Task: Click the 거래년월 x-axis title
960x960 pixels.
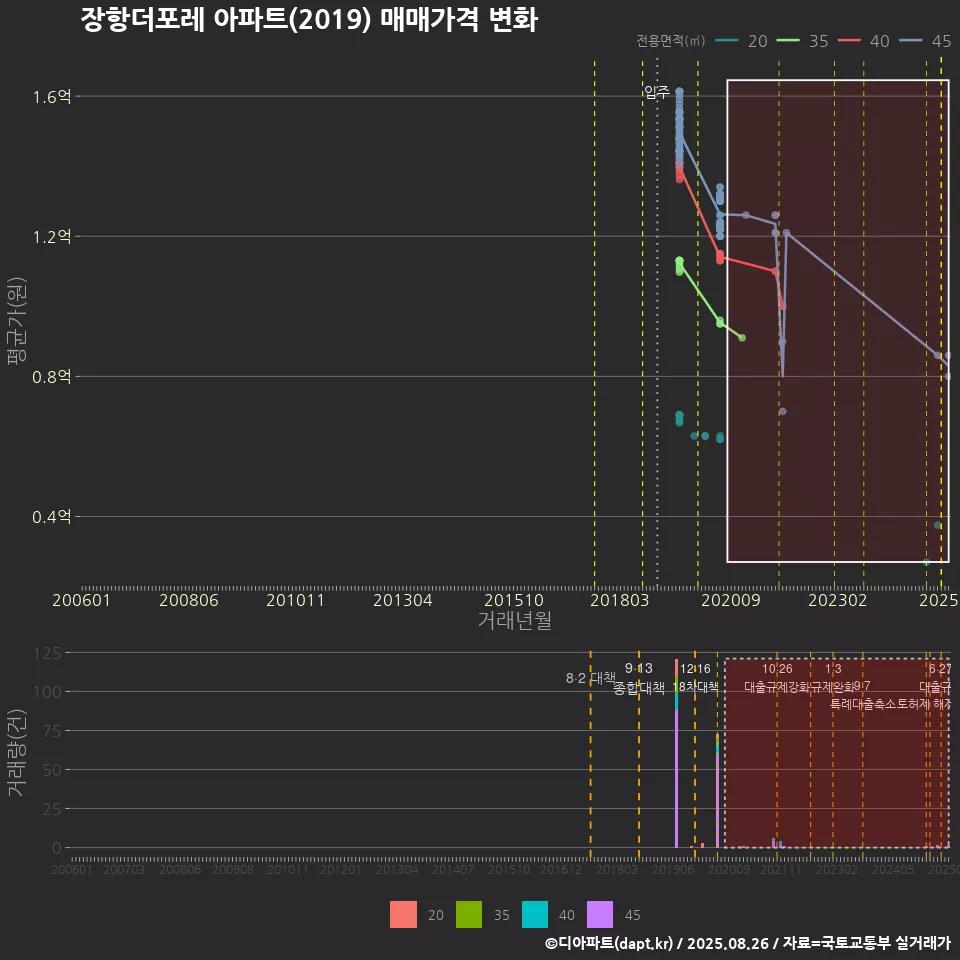Action: pyautogui.click(x=514, y=620)
